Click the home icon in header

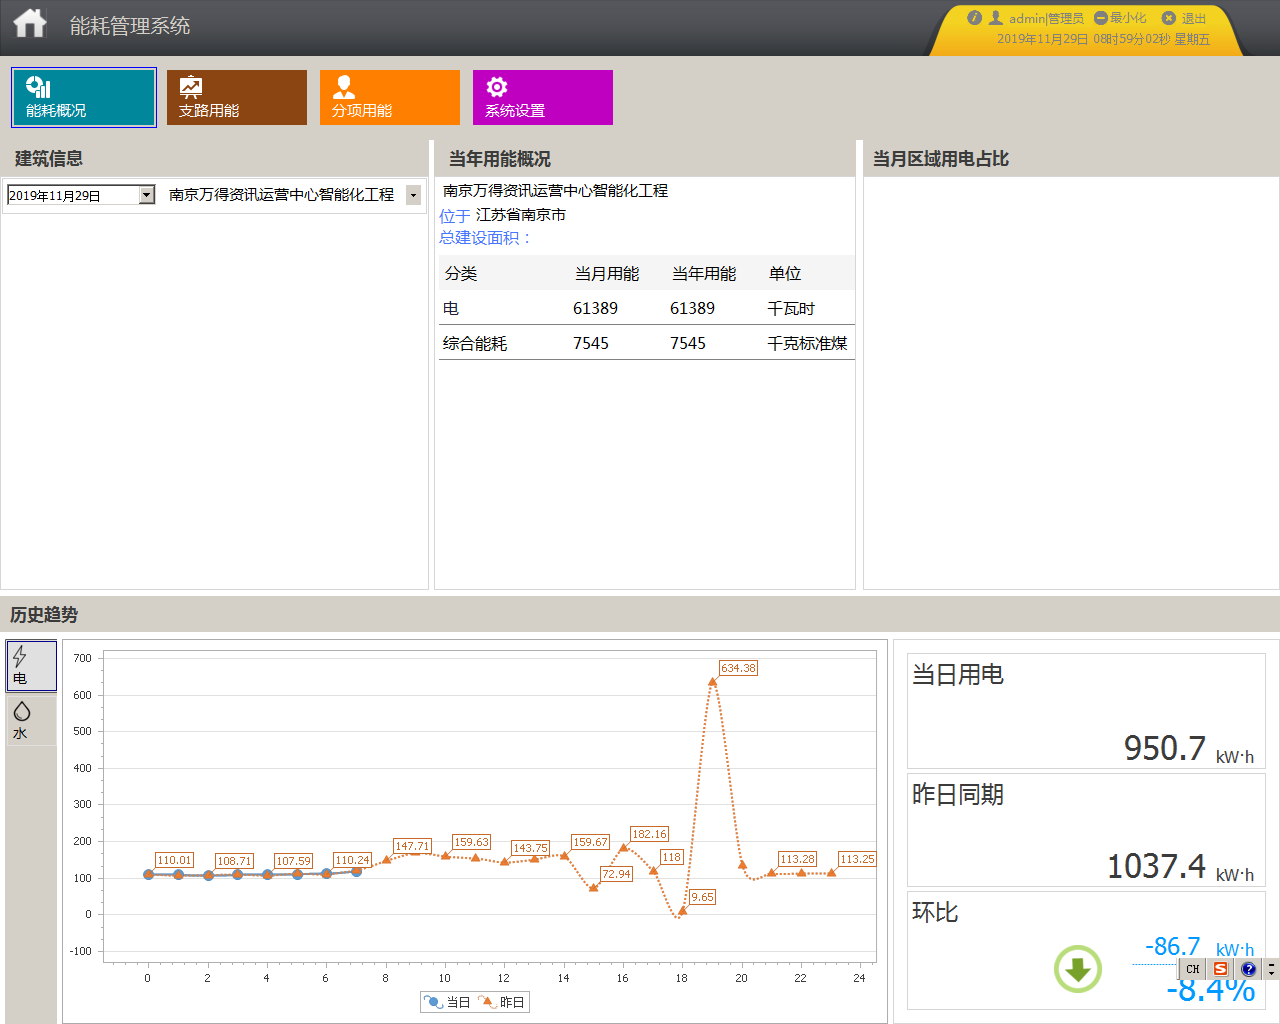pyautogui.click(x=30, y=23)
